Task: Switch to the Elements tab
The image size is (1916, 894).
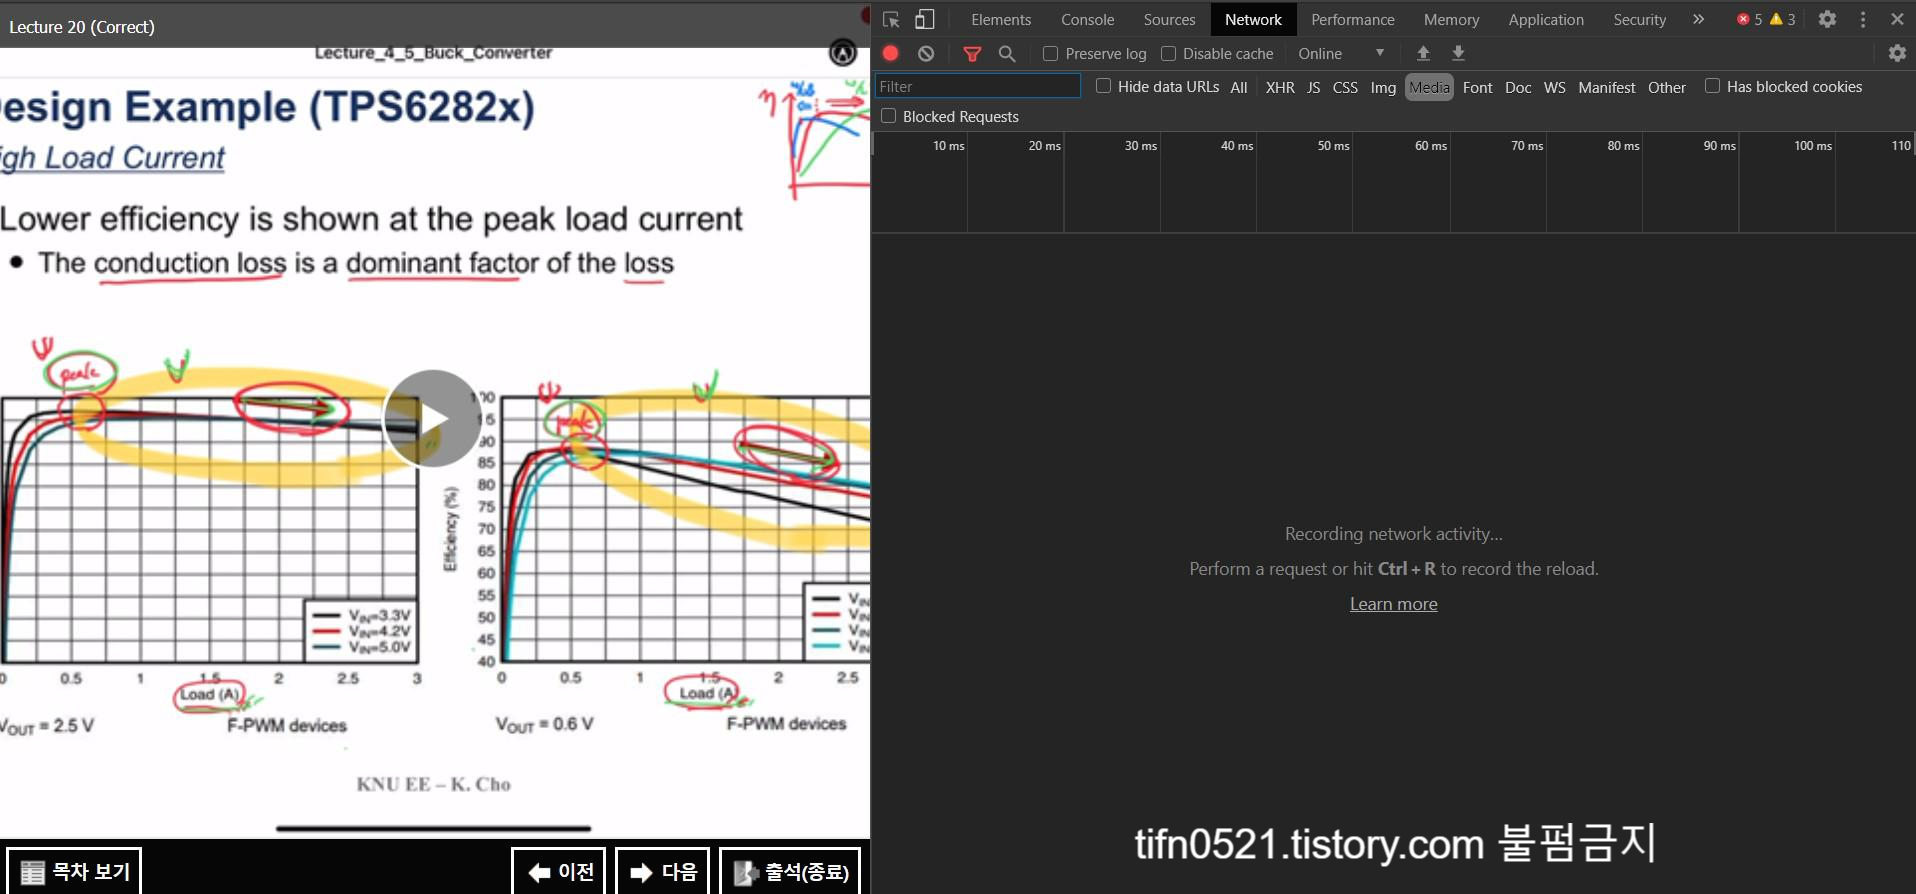Action: (x=1000, y=19)
